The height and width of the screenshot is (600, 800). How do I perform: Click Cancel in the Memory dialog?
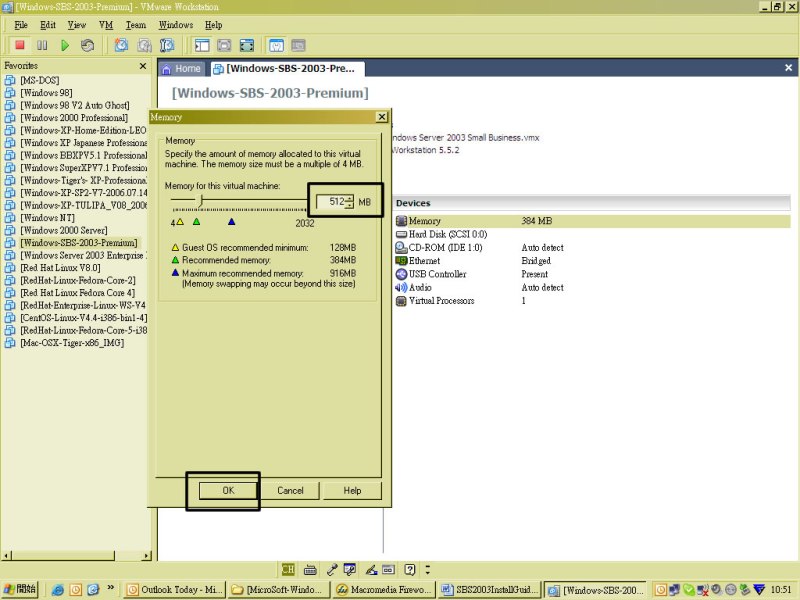point(290,491)
